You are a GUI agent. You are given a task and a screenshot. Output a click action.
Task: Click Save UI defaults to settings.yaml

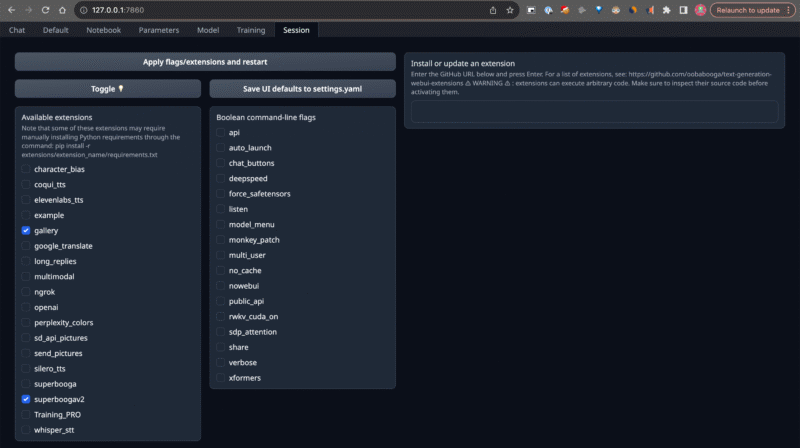(x=302, y=89)
